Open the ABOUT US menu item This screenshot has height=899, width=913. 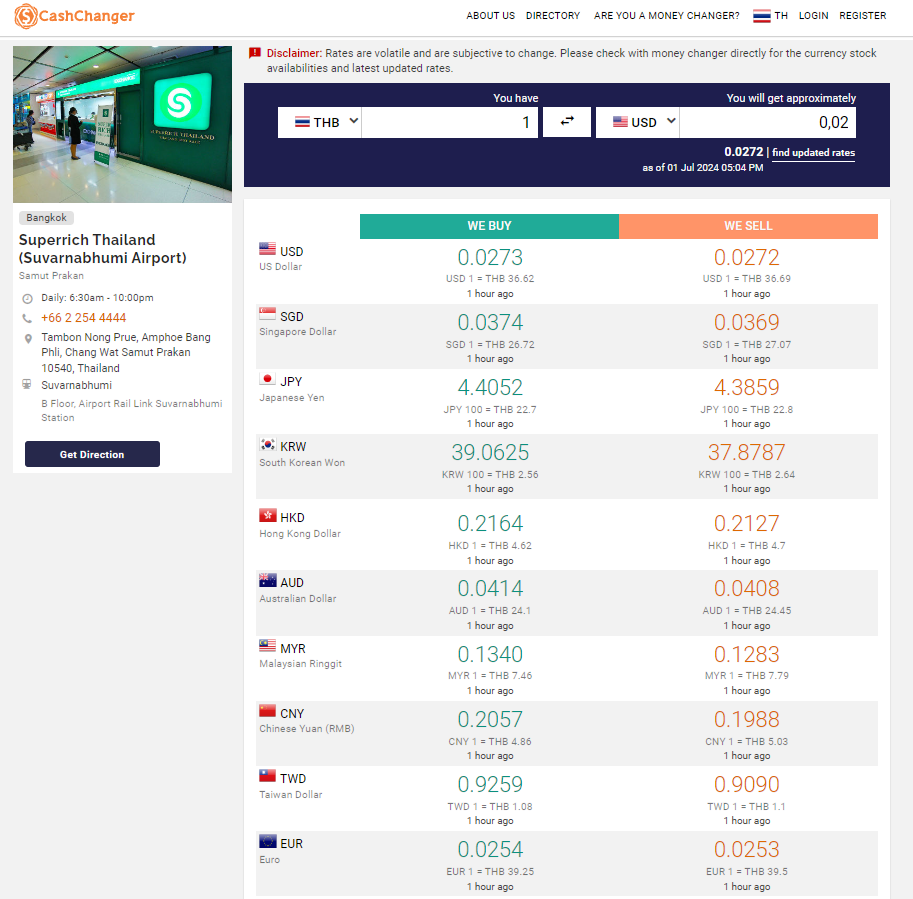pyautogui.click(x=490, y=16)
